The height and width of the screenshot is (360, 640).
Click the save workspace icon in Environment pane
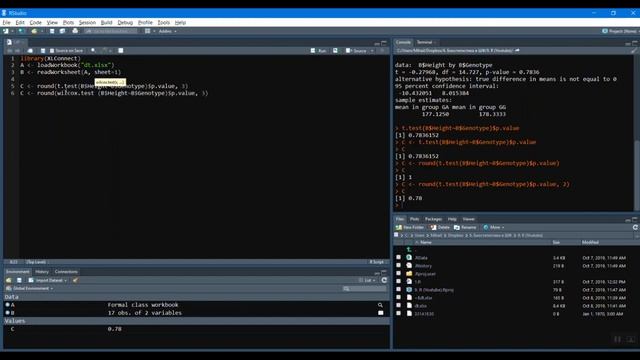tap(19, 280)
